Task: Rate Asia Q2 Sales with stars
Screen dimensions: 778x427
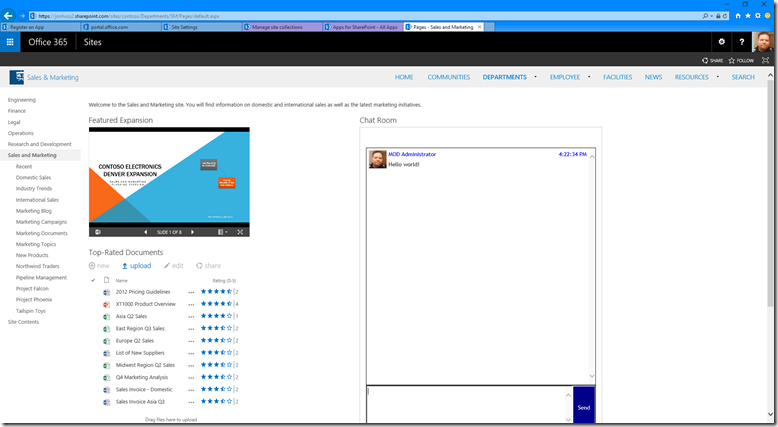Action: click(216, 316)
